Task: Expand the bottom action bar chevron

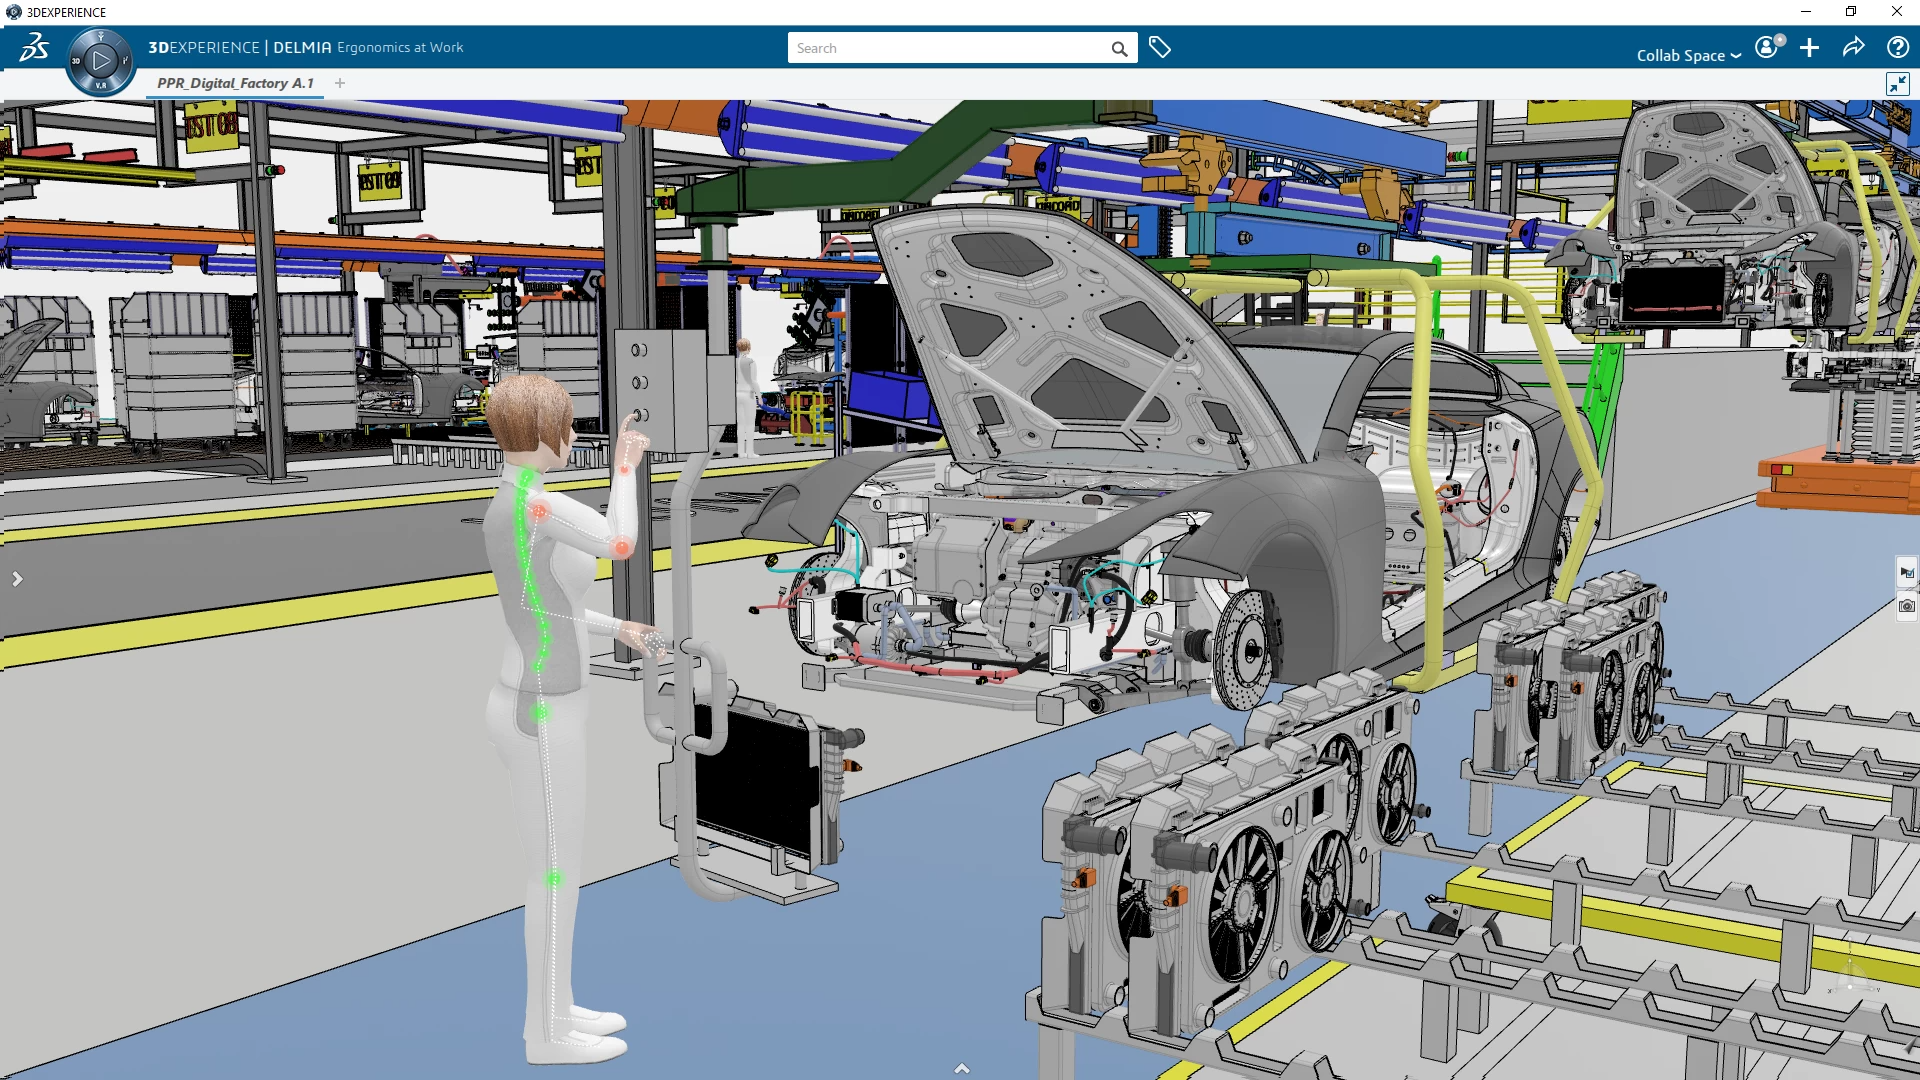Action: click(961, 1068)
